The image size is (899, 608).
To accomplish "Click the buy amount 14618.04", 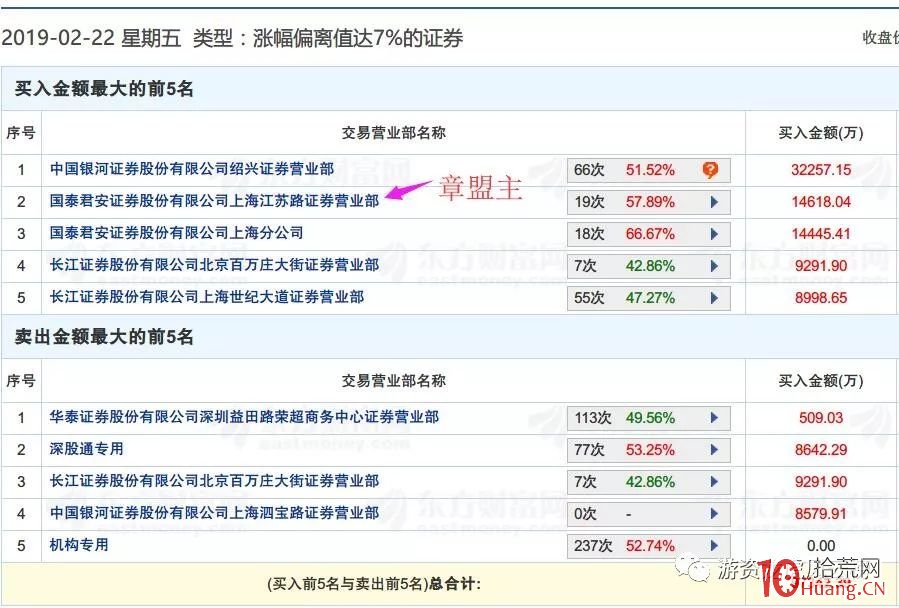I will (821, 202).
